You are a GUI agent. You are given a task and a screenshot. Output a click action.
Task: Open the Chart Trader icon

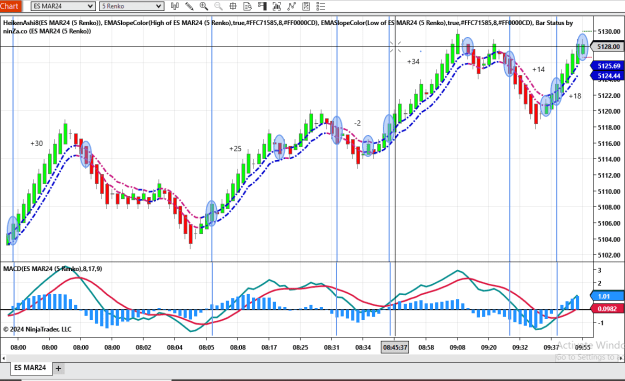coord(262,6)
